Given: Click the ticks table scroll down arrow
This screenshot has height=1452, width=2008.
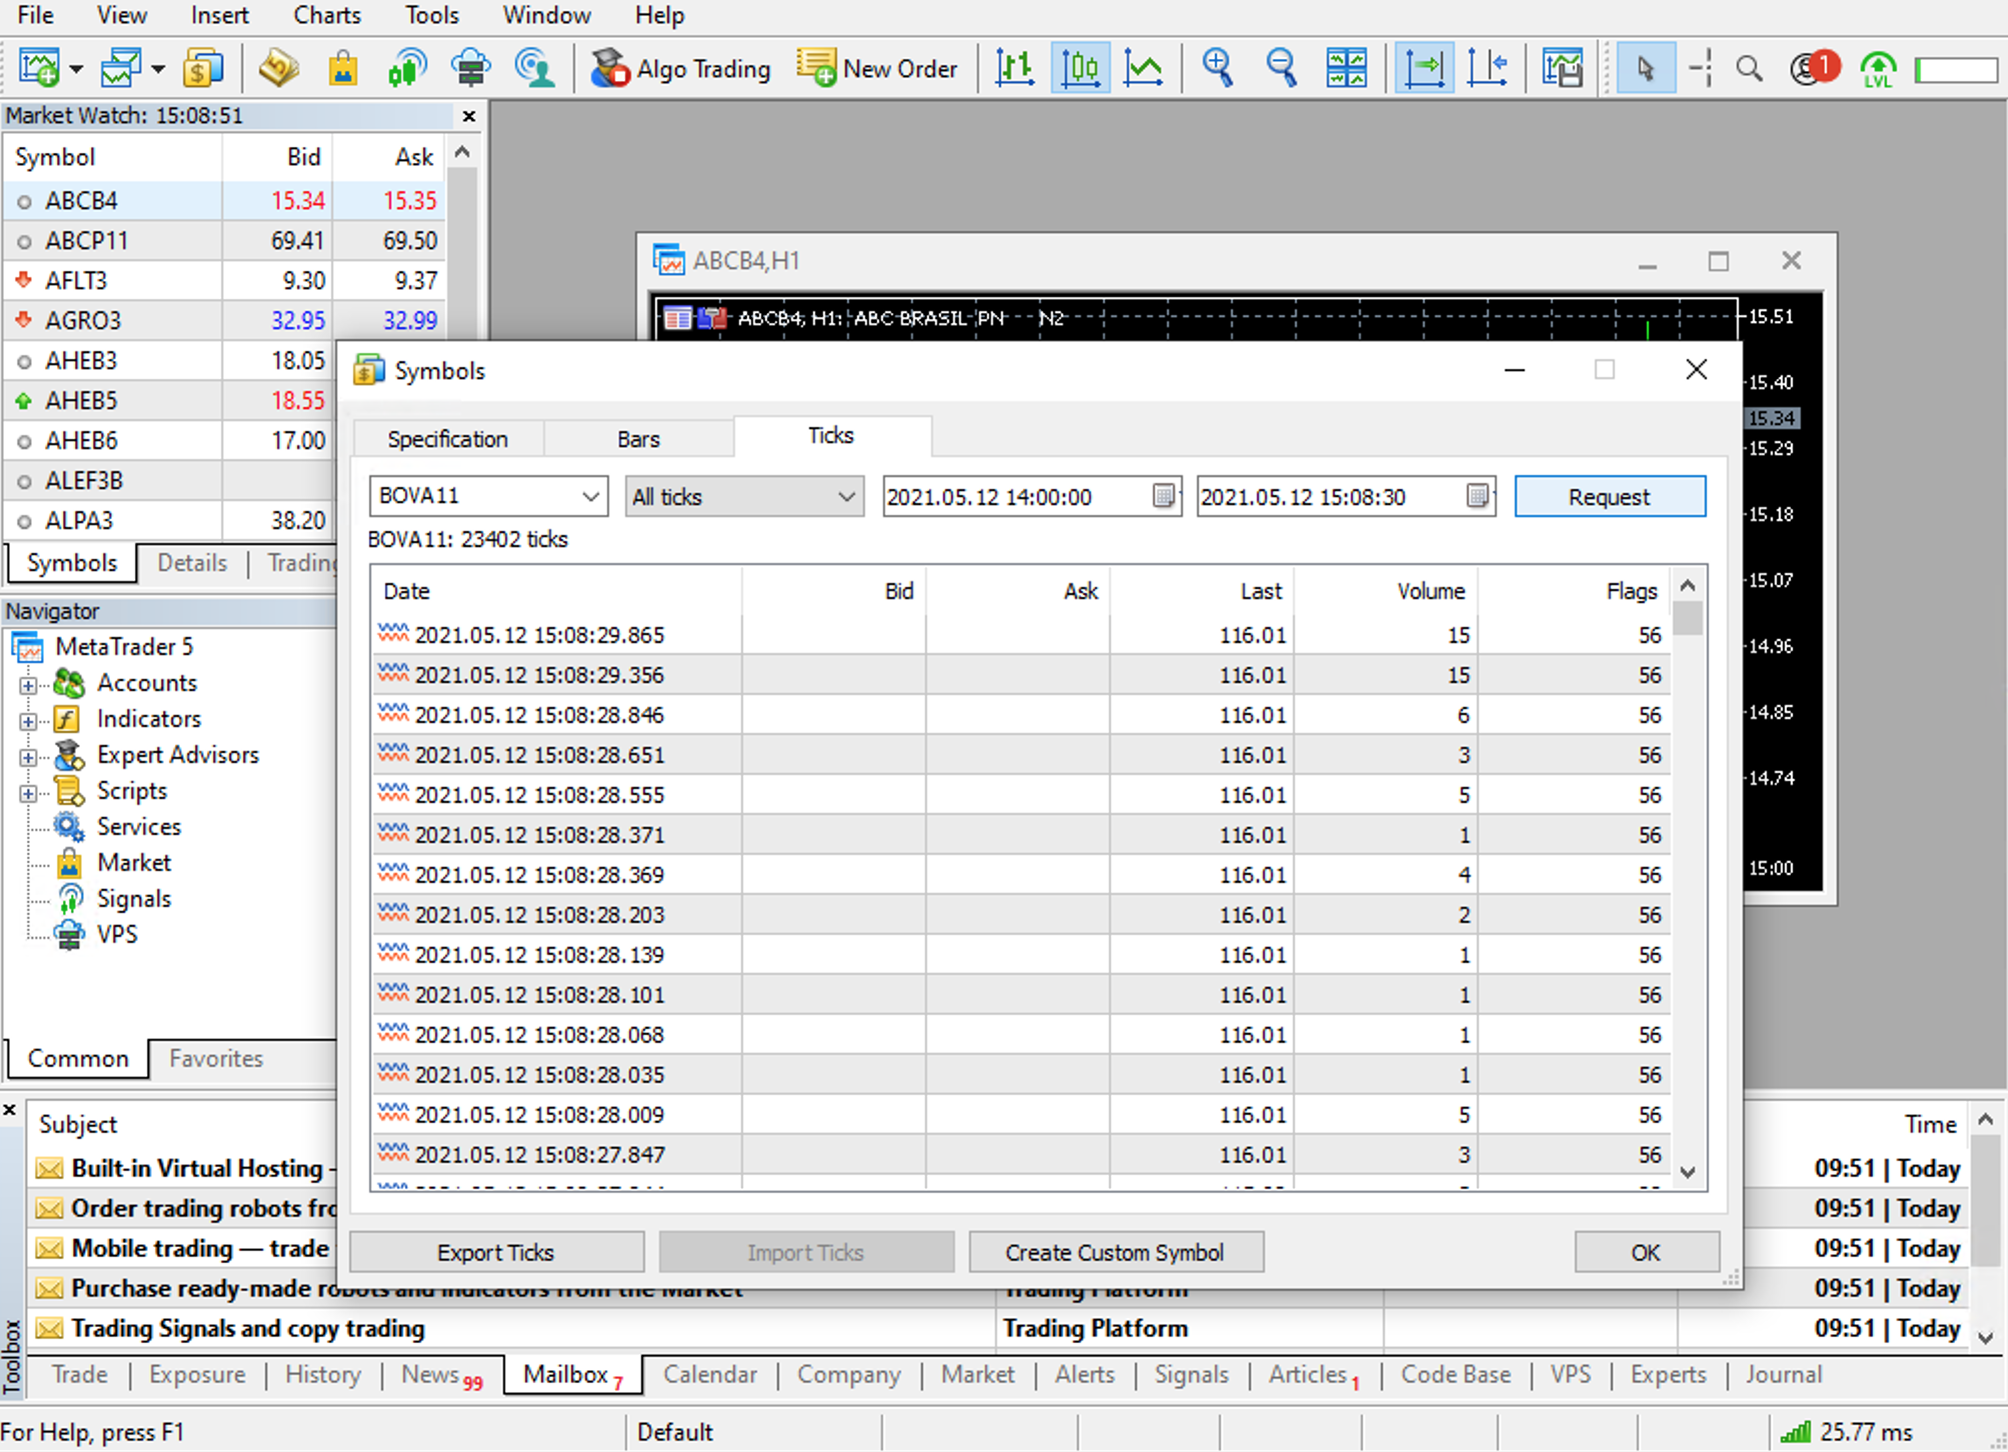Looking at the screenshot, I should point(1687,1172).
